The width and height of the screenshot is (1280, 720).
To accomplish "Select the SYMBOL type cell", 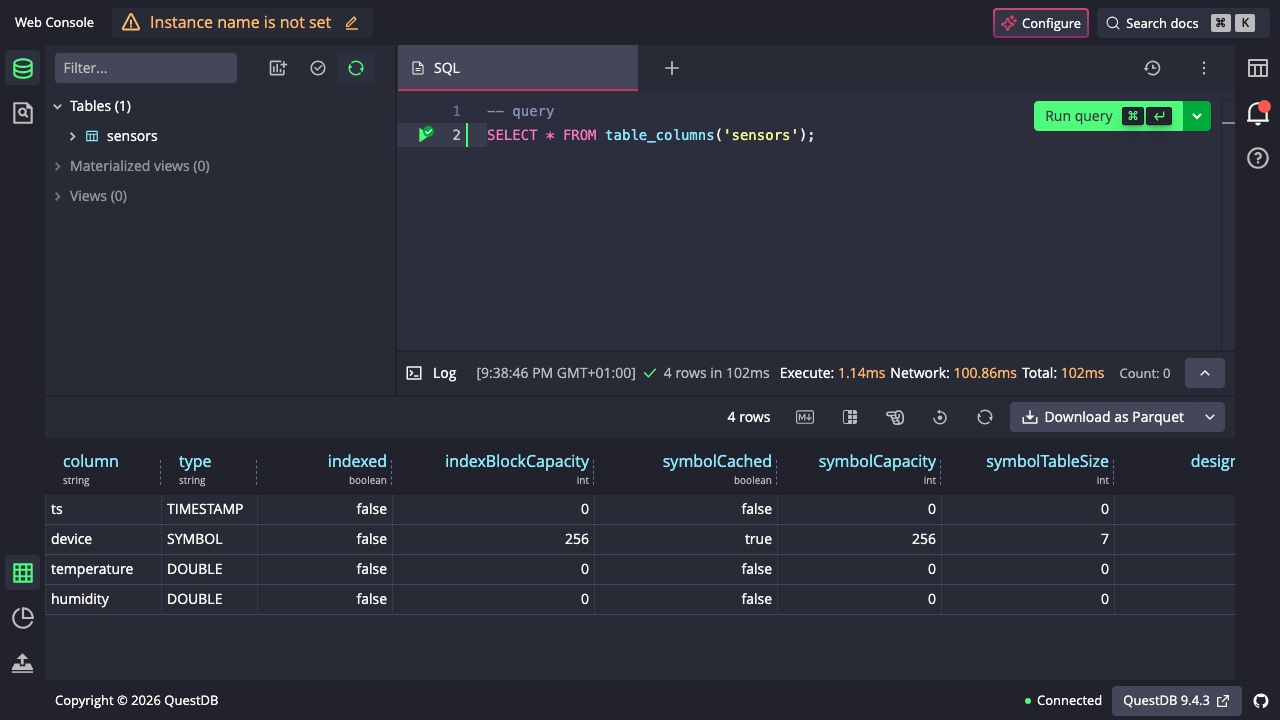I will click(209, 539).
